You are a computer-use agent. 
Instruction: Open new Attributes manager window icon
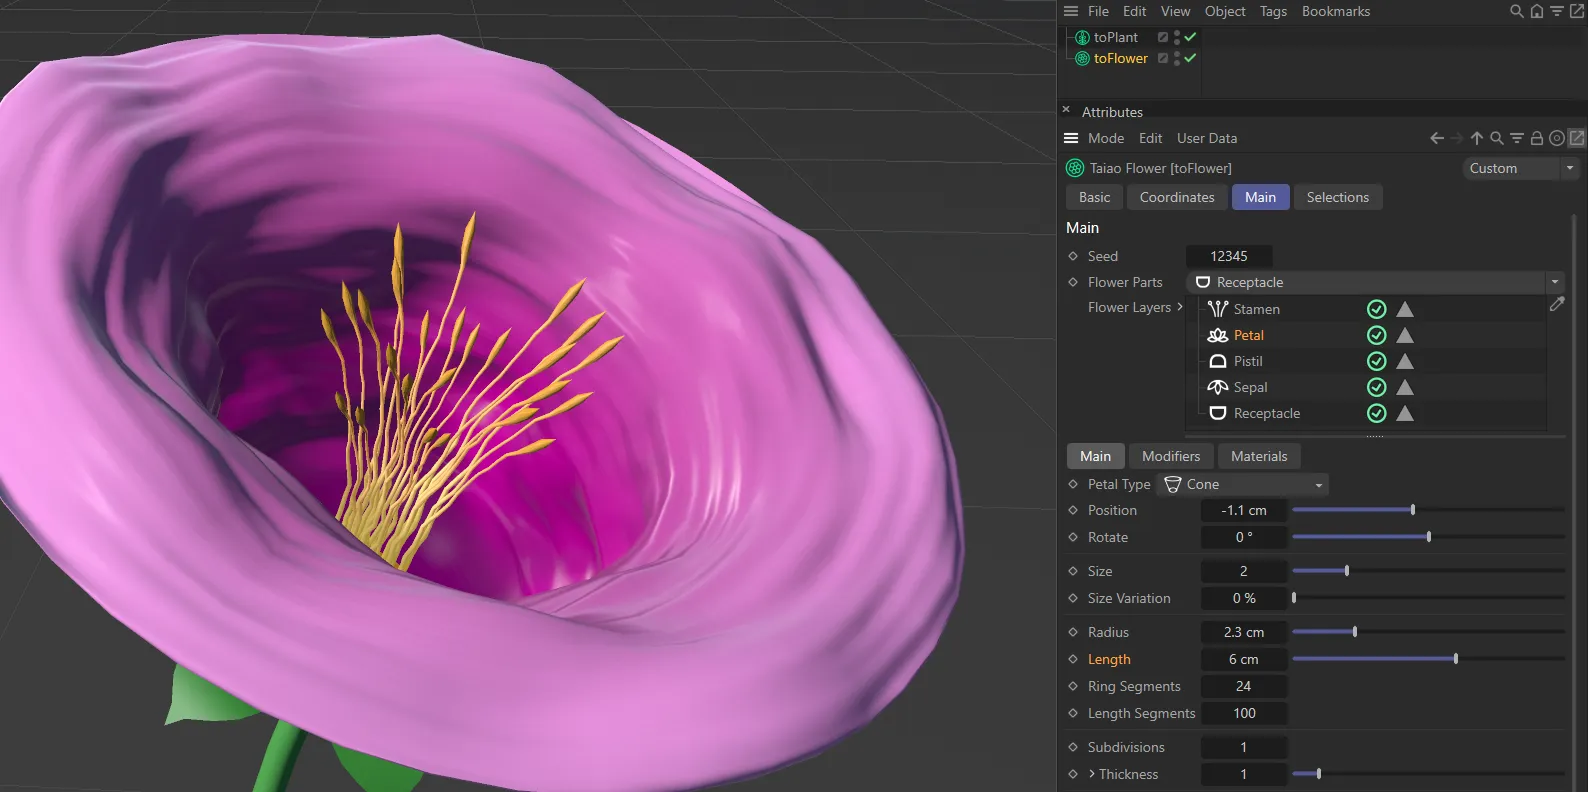point(1577,138)
